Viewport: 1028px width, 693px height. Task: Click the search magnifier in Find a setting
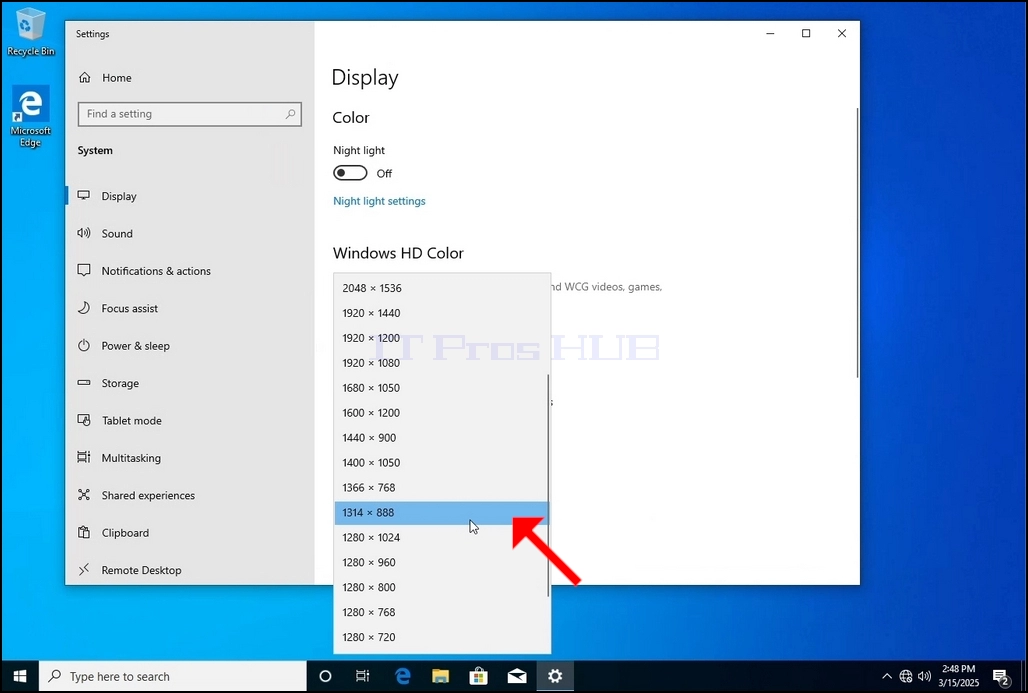tap(290, 114)
